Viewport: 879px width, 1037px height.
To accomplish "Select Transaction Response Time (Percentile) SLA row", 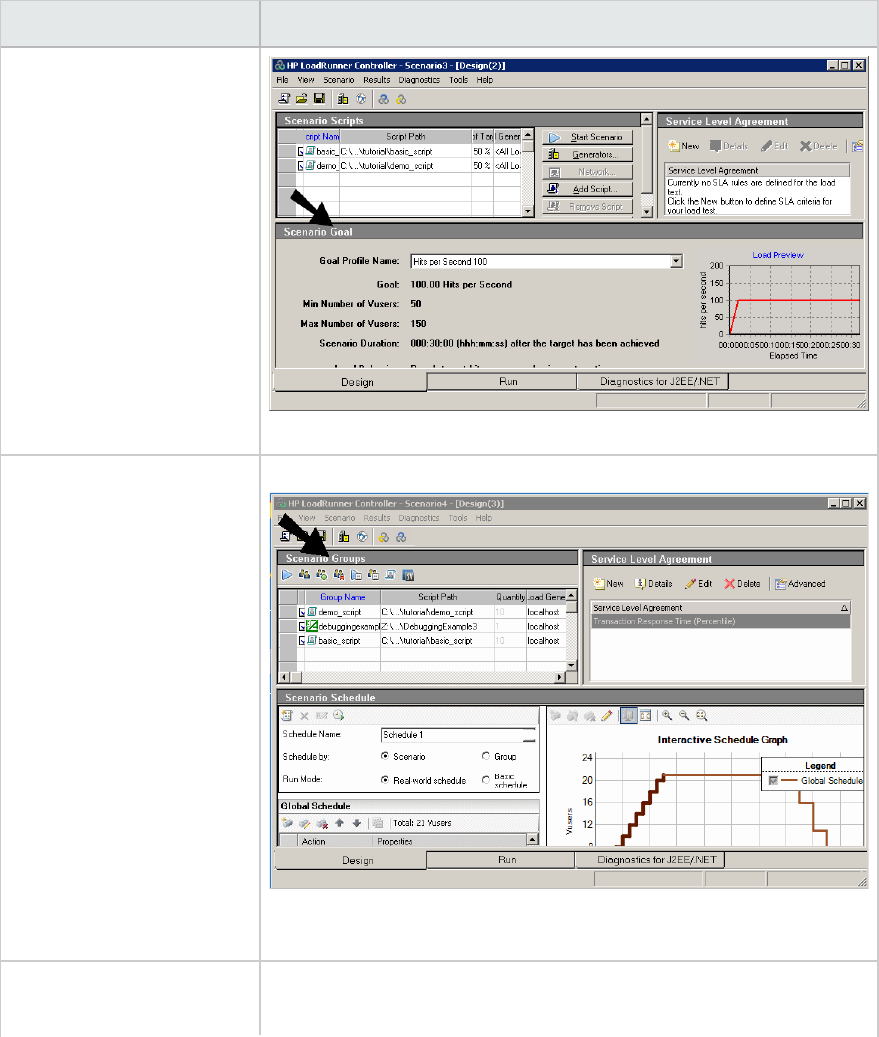I will pos(720,622).
